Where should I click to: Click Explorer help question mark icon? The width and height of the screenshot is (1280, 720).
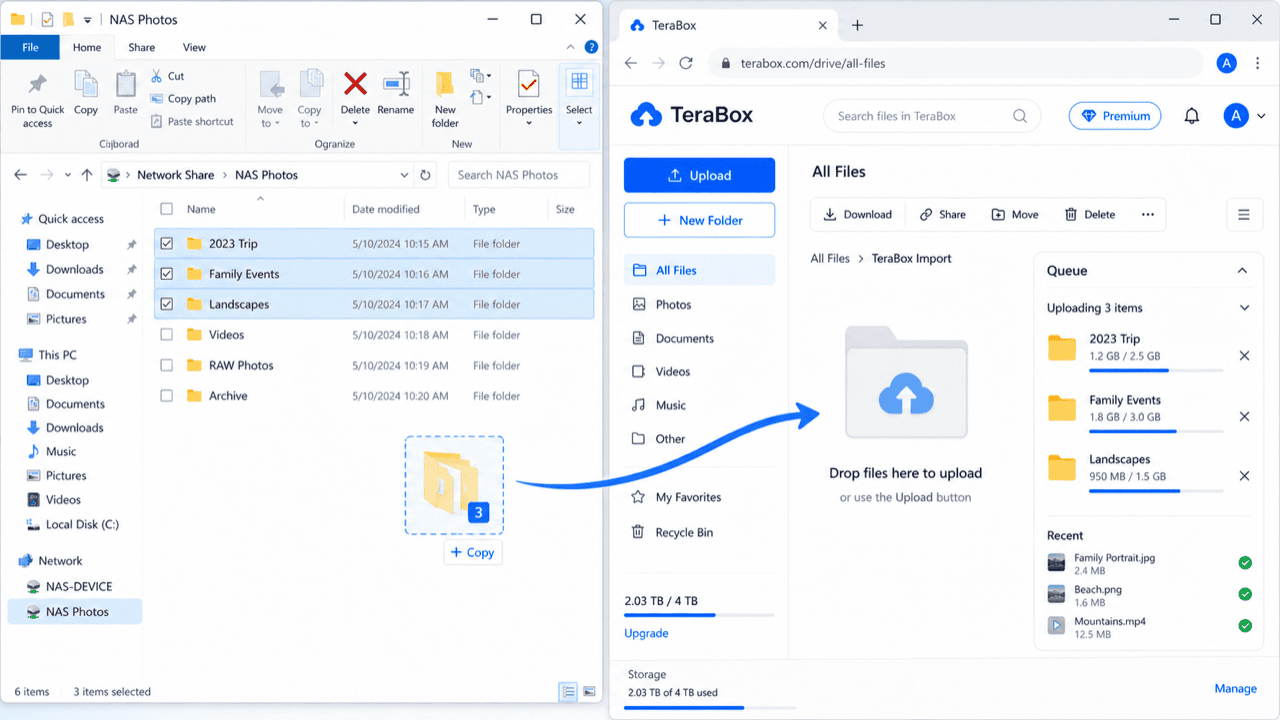tap(592, 47)
